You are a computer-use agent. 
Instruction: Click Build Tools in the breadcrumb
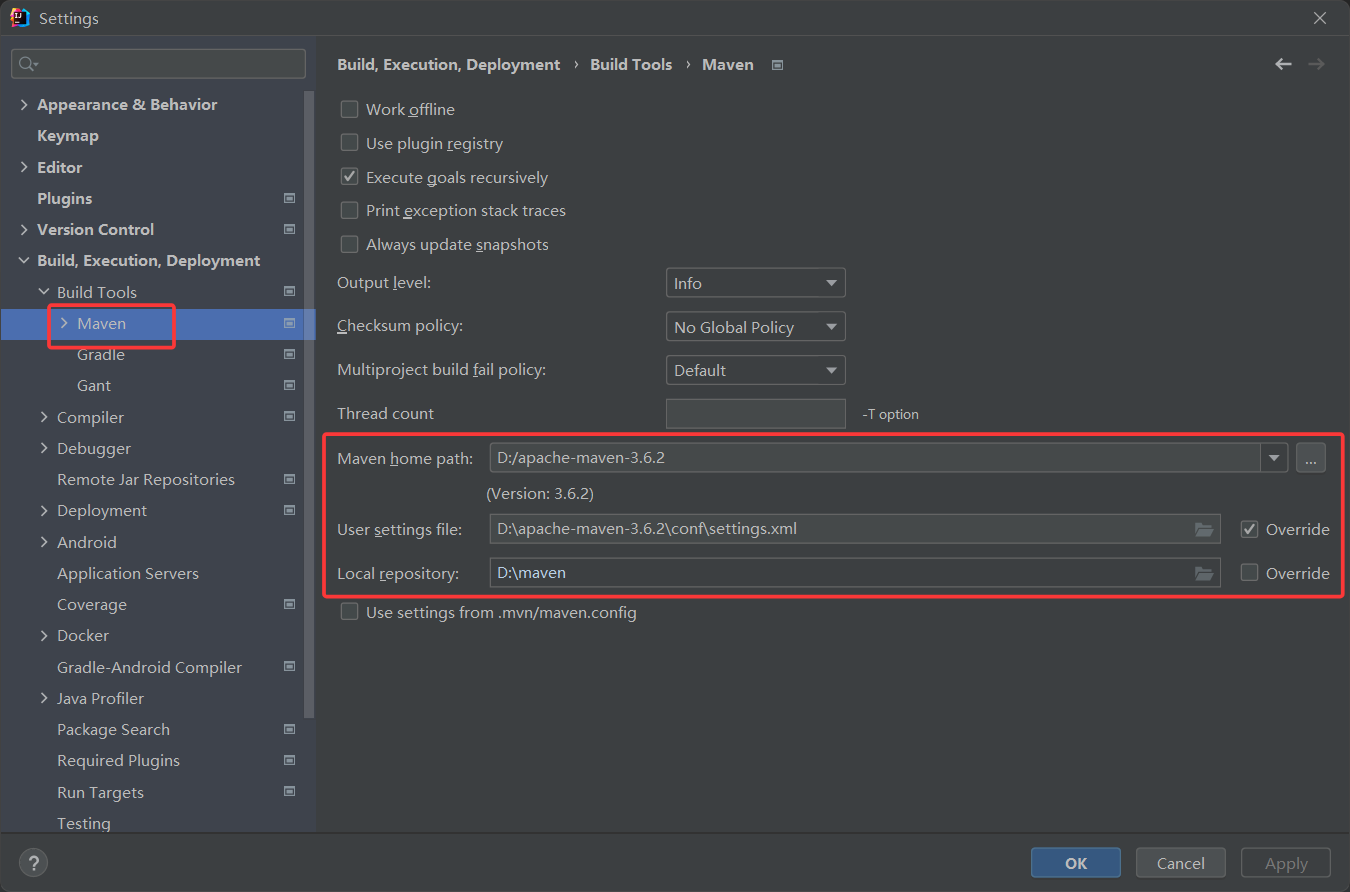pos(631,64)
